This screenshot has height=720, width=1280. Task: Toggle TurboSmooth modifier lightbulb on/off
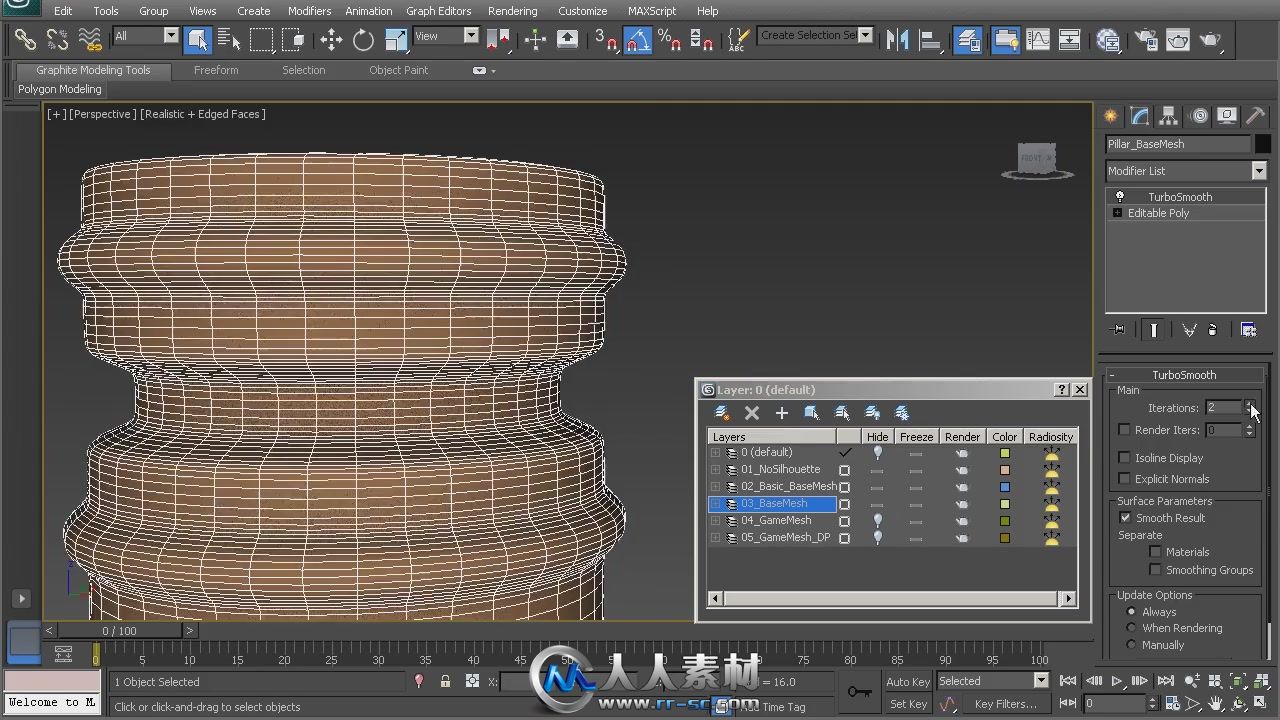[1119, 197]
